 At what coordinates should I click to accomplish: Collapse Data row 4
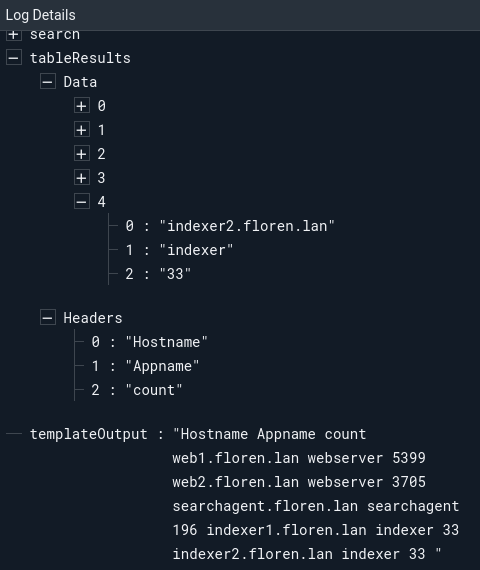[82, 201]
